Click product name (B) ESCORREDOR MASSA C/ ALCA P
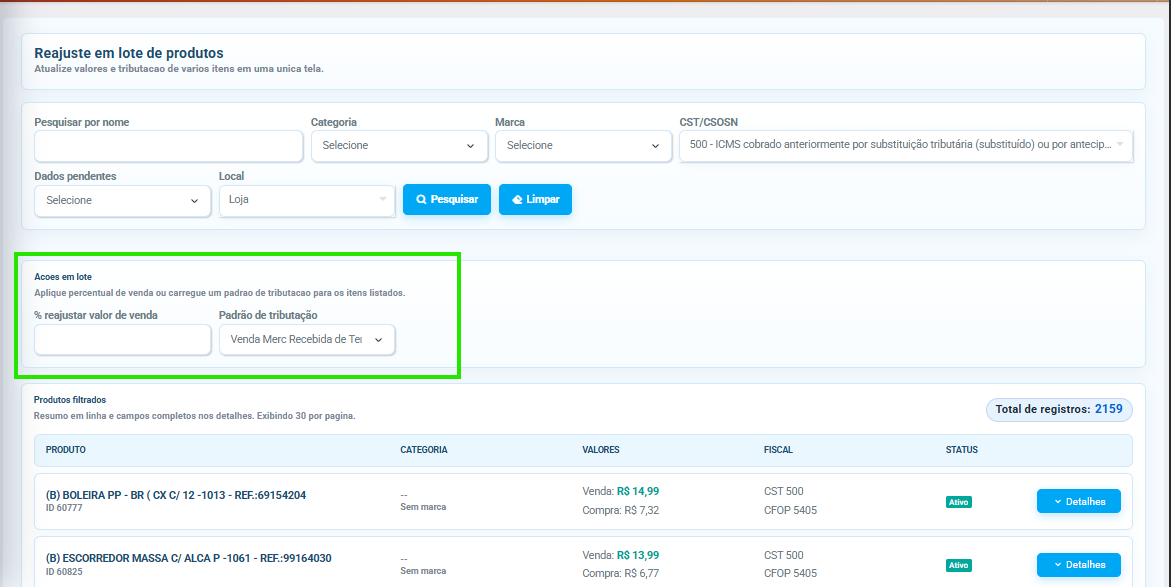1171x587 pixels. 189,559
